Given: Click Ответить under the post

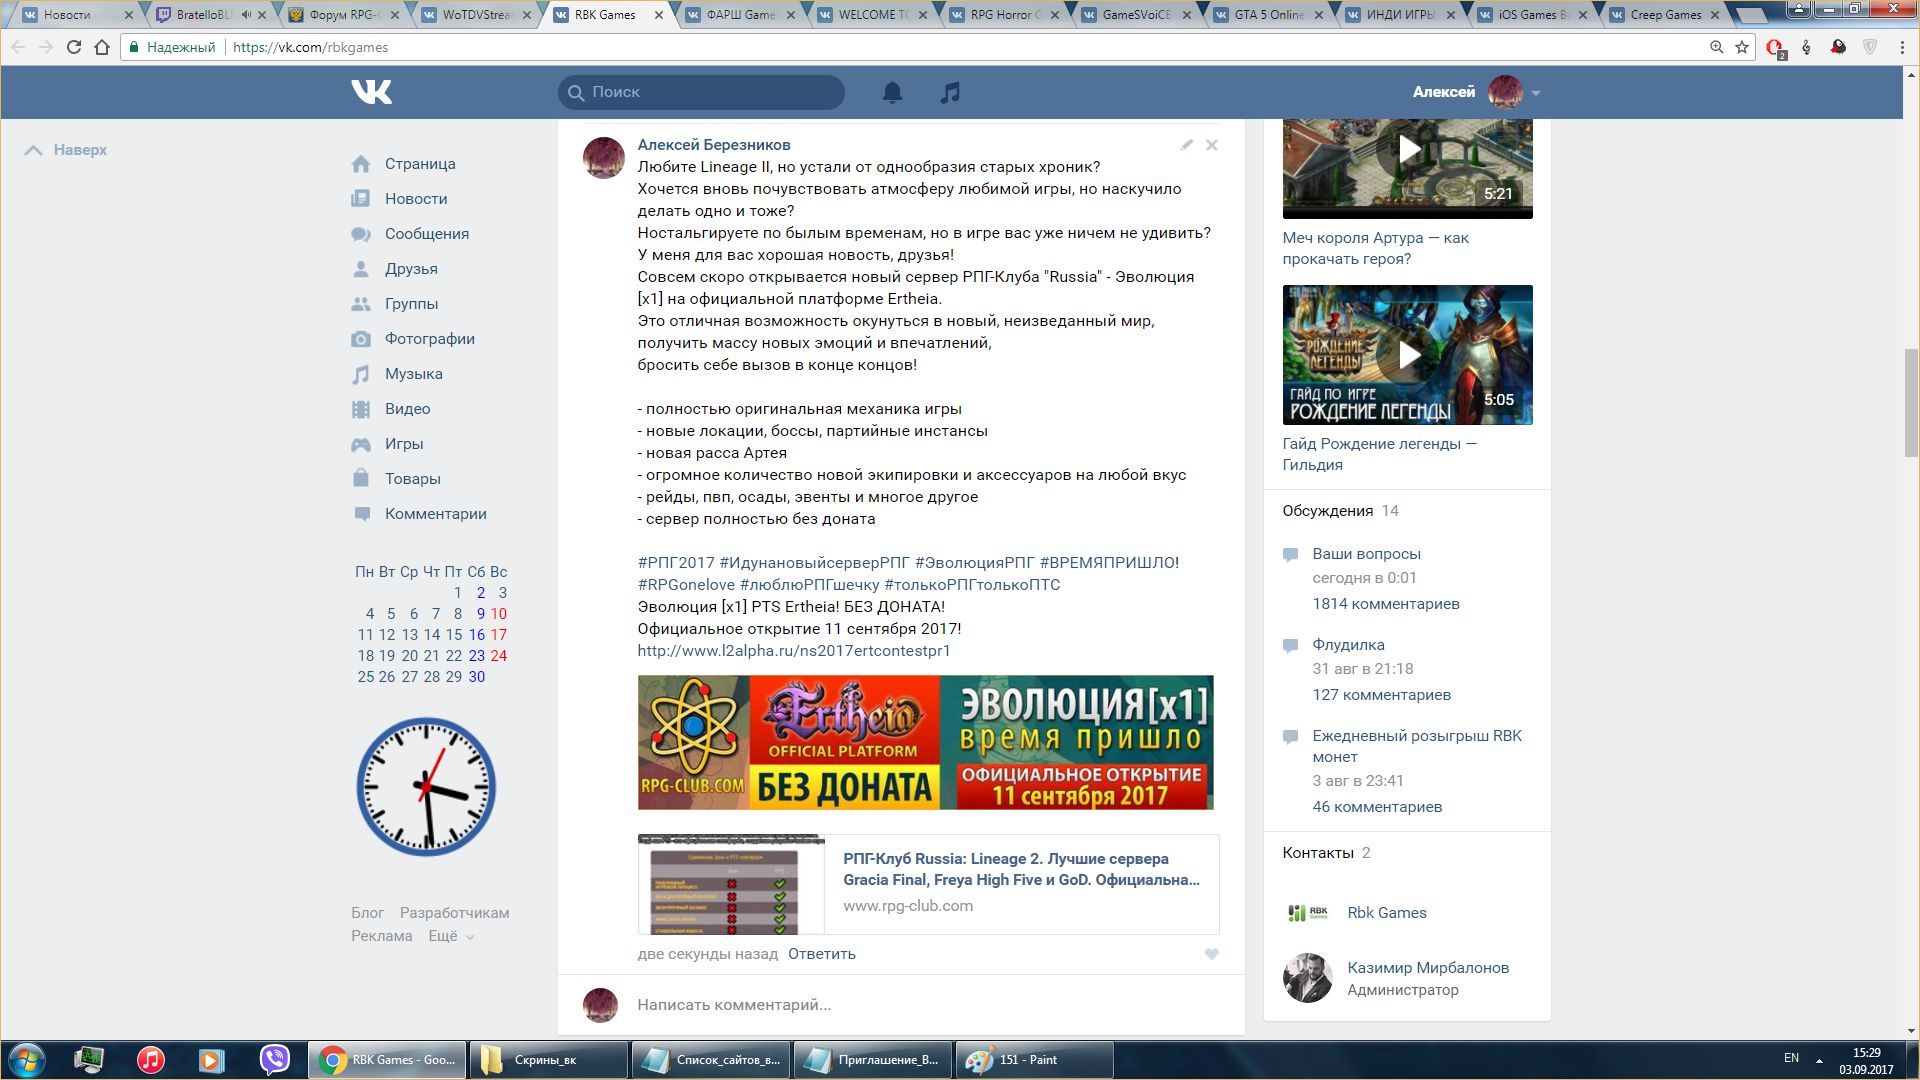Looking at the screenshot, I should coord(822,954).
